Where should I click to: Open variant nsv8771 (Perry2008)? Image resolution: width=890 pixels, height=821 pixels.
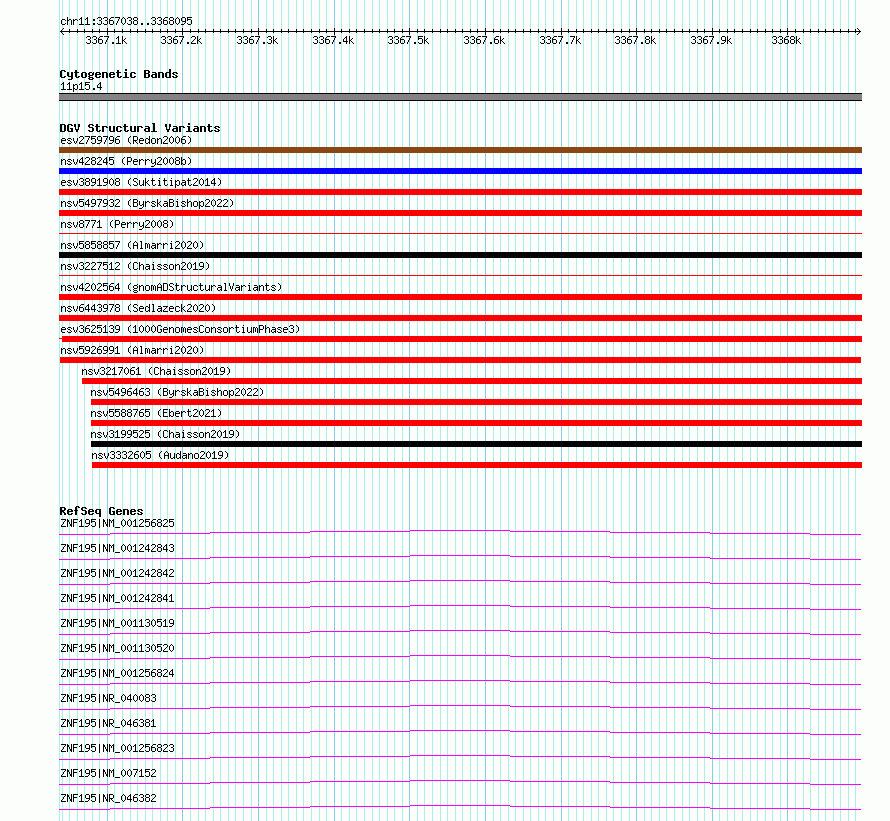point(117,224)
